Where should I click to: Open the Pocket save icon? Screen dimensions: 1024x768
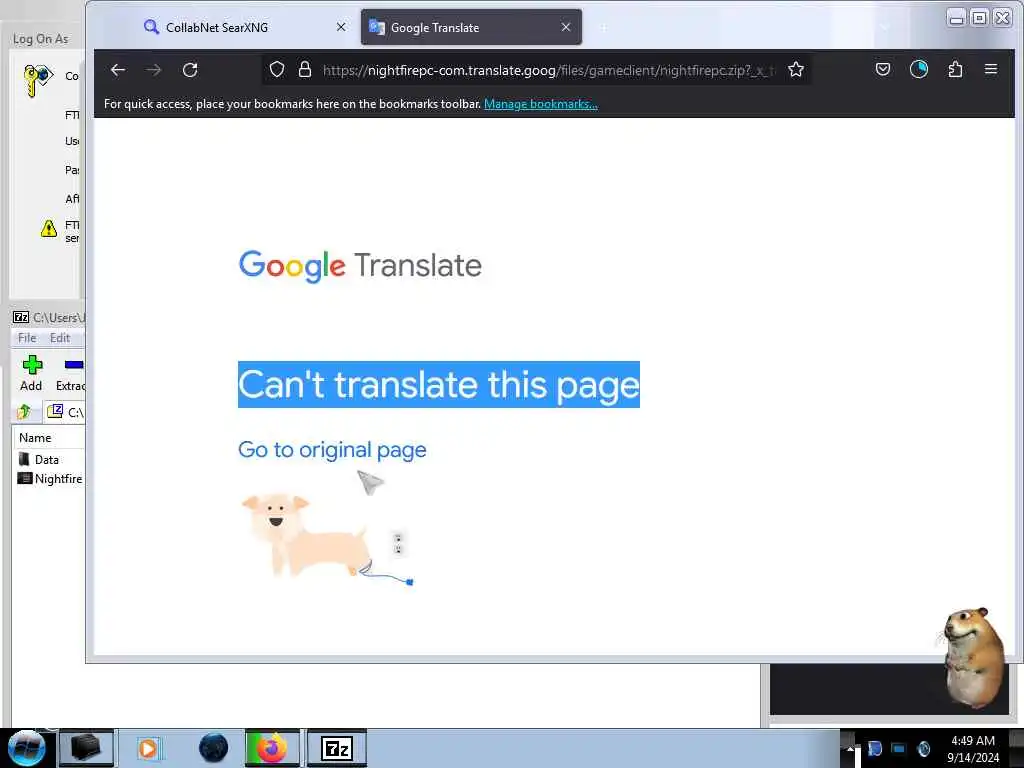click(882, 69)
